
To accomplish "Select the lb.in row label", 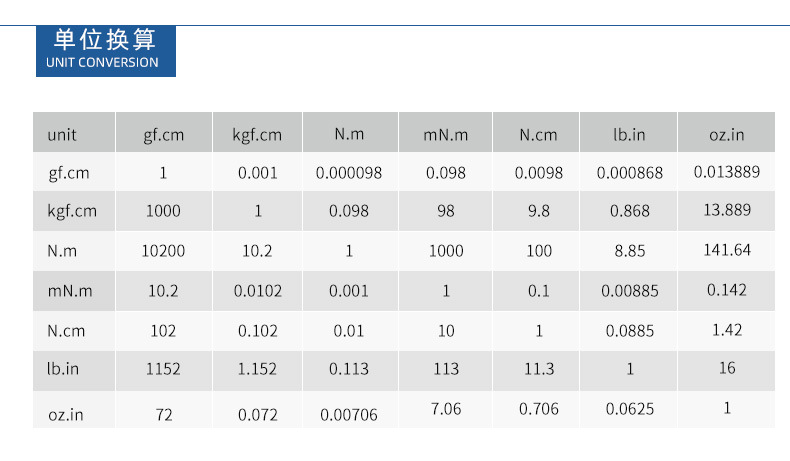I will point(74,370).
